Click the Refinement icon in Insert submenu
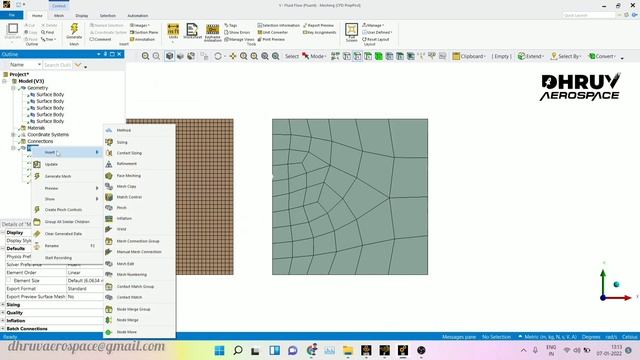The width and height of the screenshot is (640, 360). pos(109,164)
